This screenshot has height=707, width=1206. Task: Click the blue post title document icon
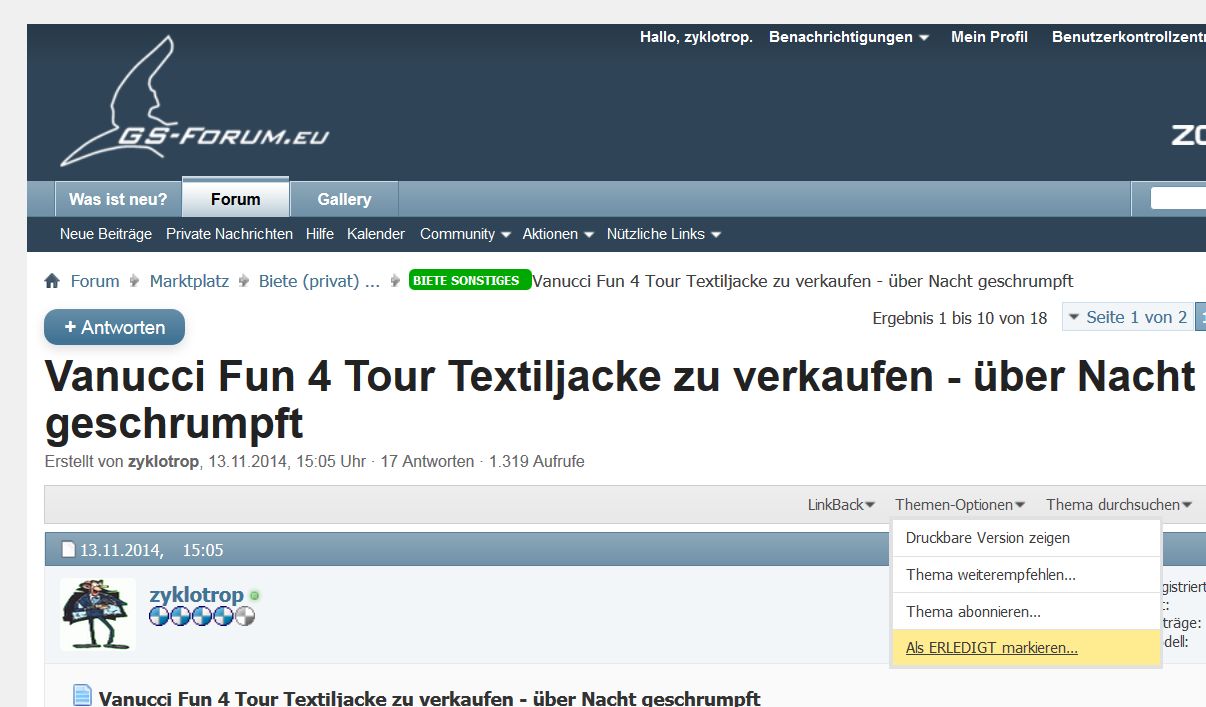82,696
